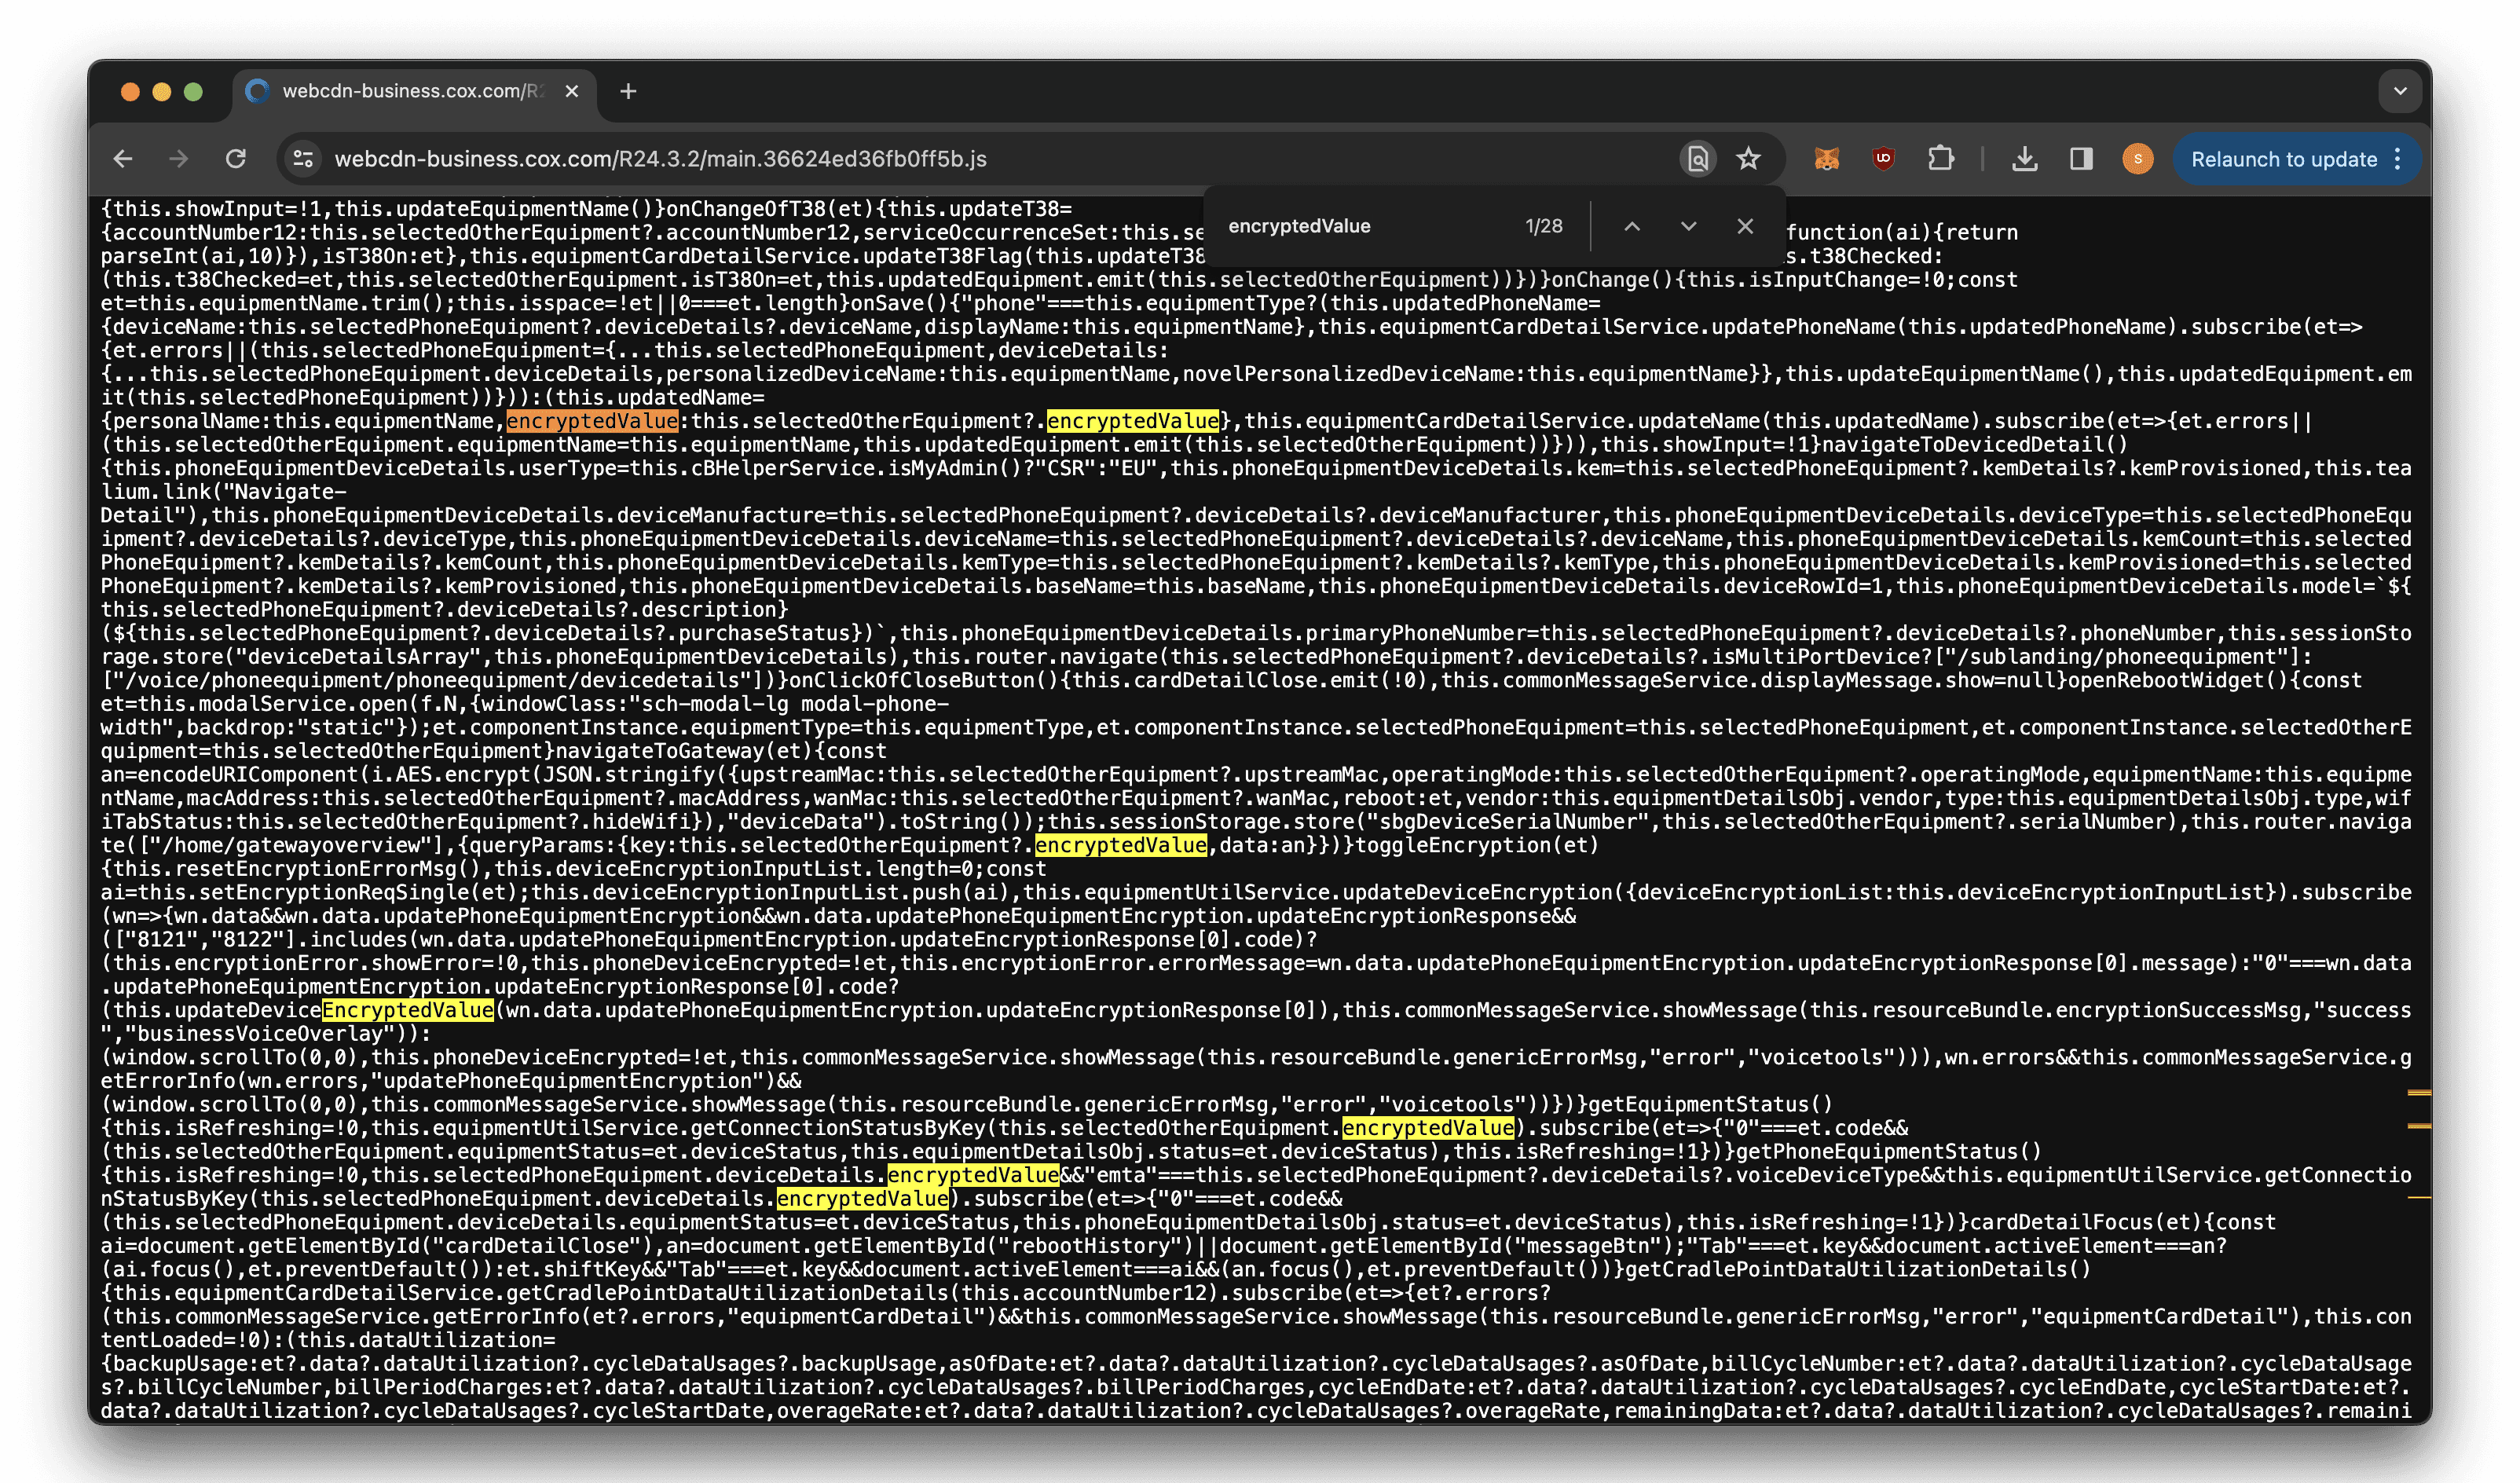Click the Relaunch to update button
This screenshot has width=2520, height=1483.
point(2284,159)
